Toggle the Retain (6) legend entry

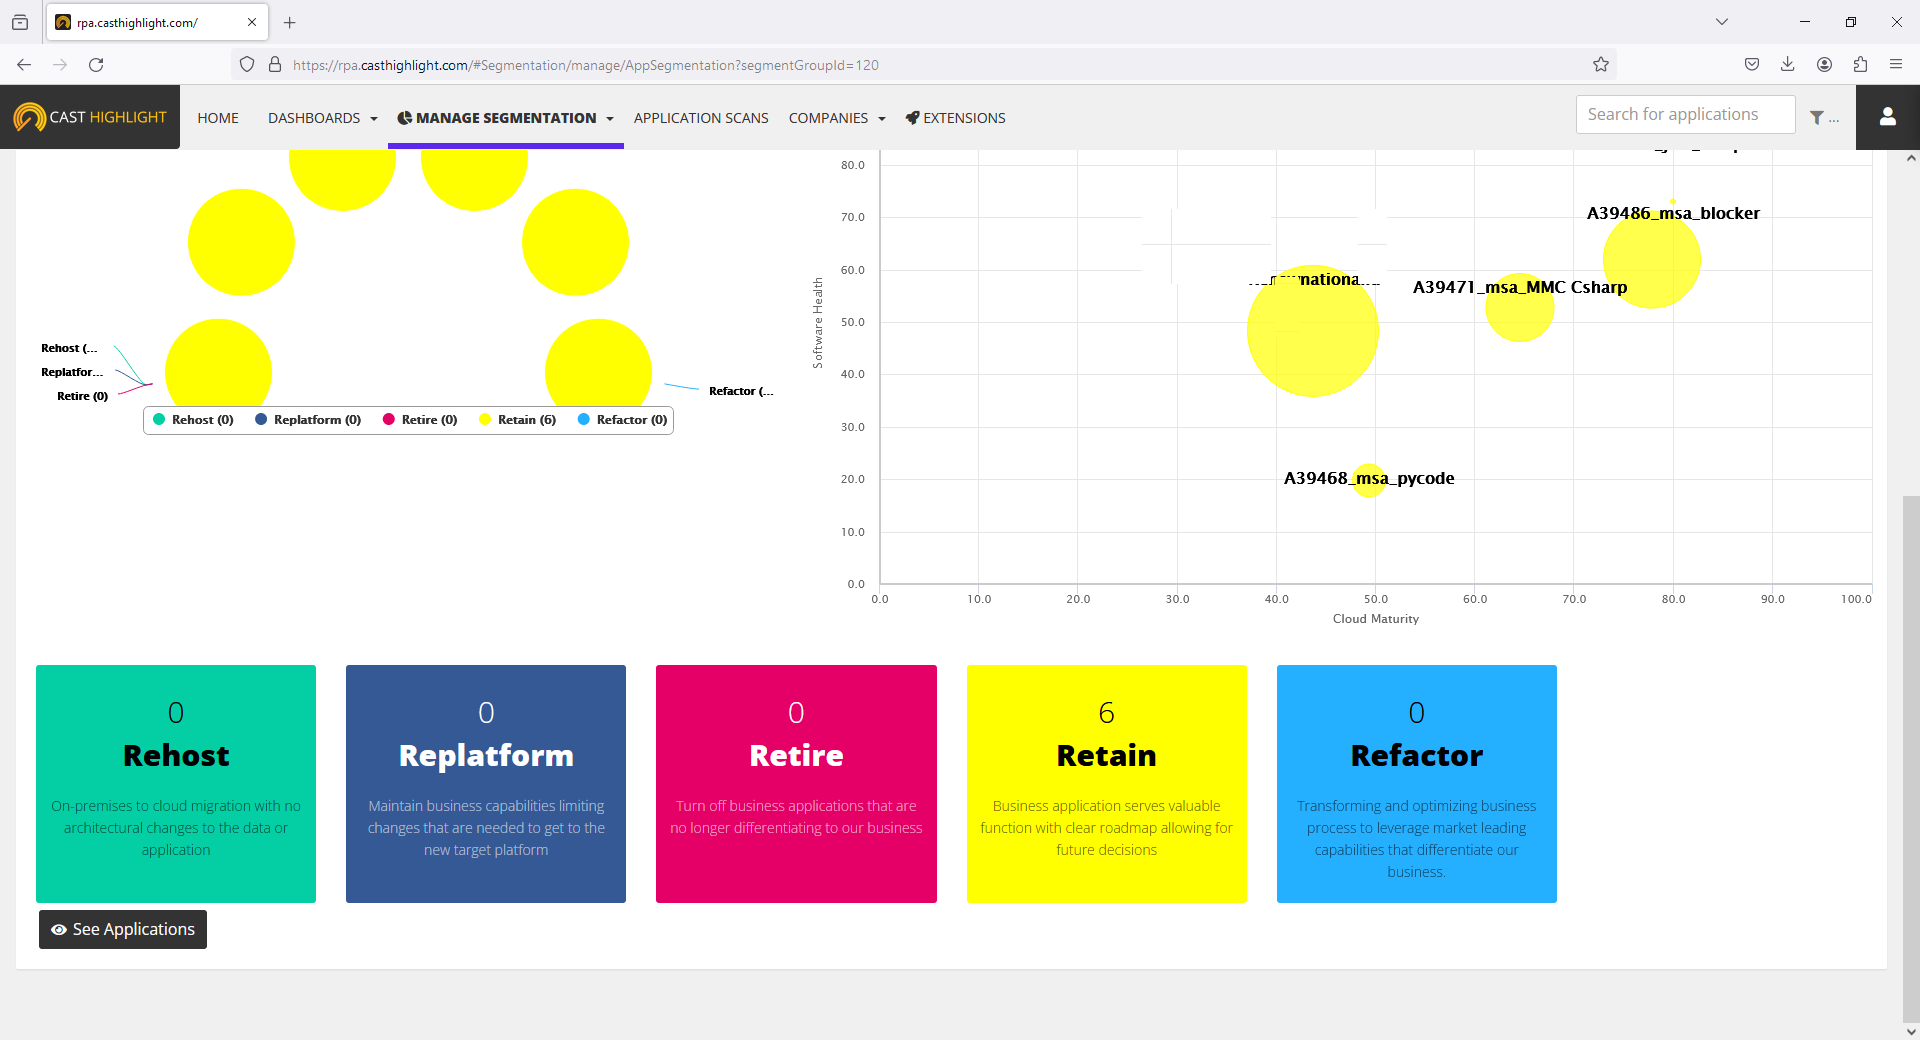pyautogui.click(x=518, y=420)
